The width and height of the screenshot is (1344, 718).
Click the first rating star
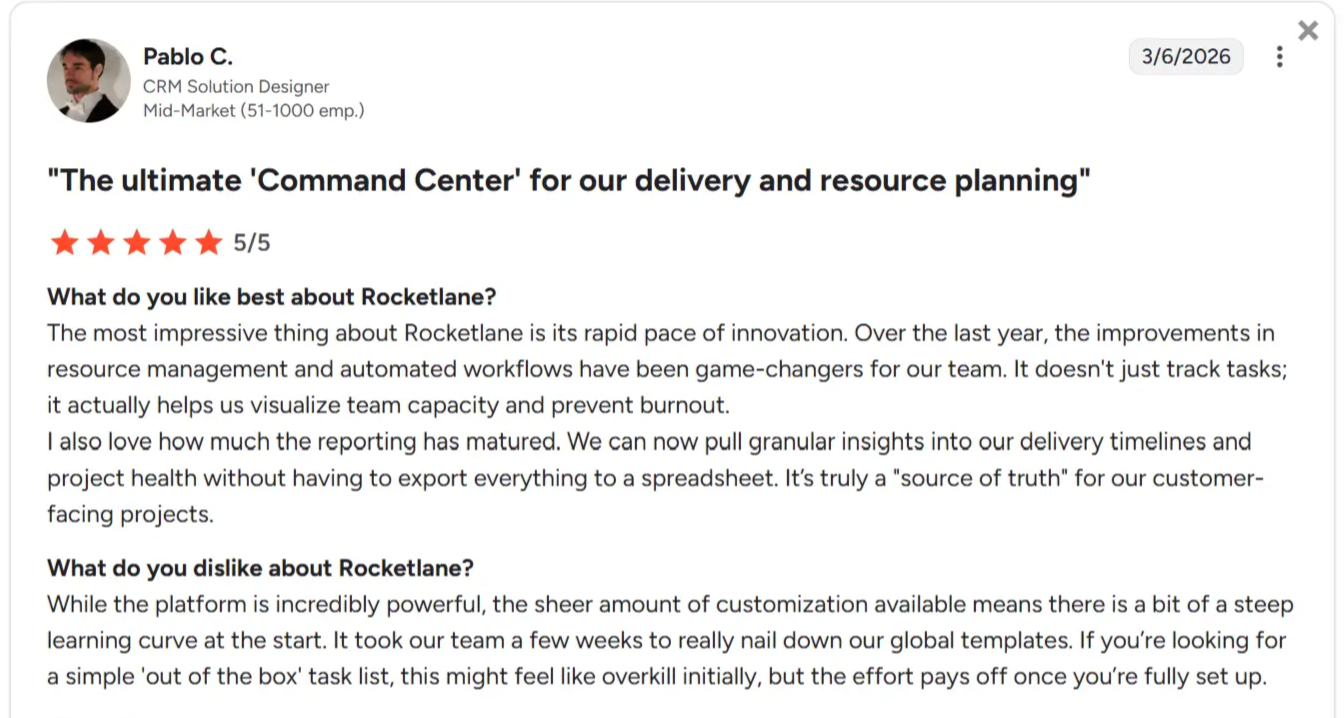[x=64, y=242]
